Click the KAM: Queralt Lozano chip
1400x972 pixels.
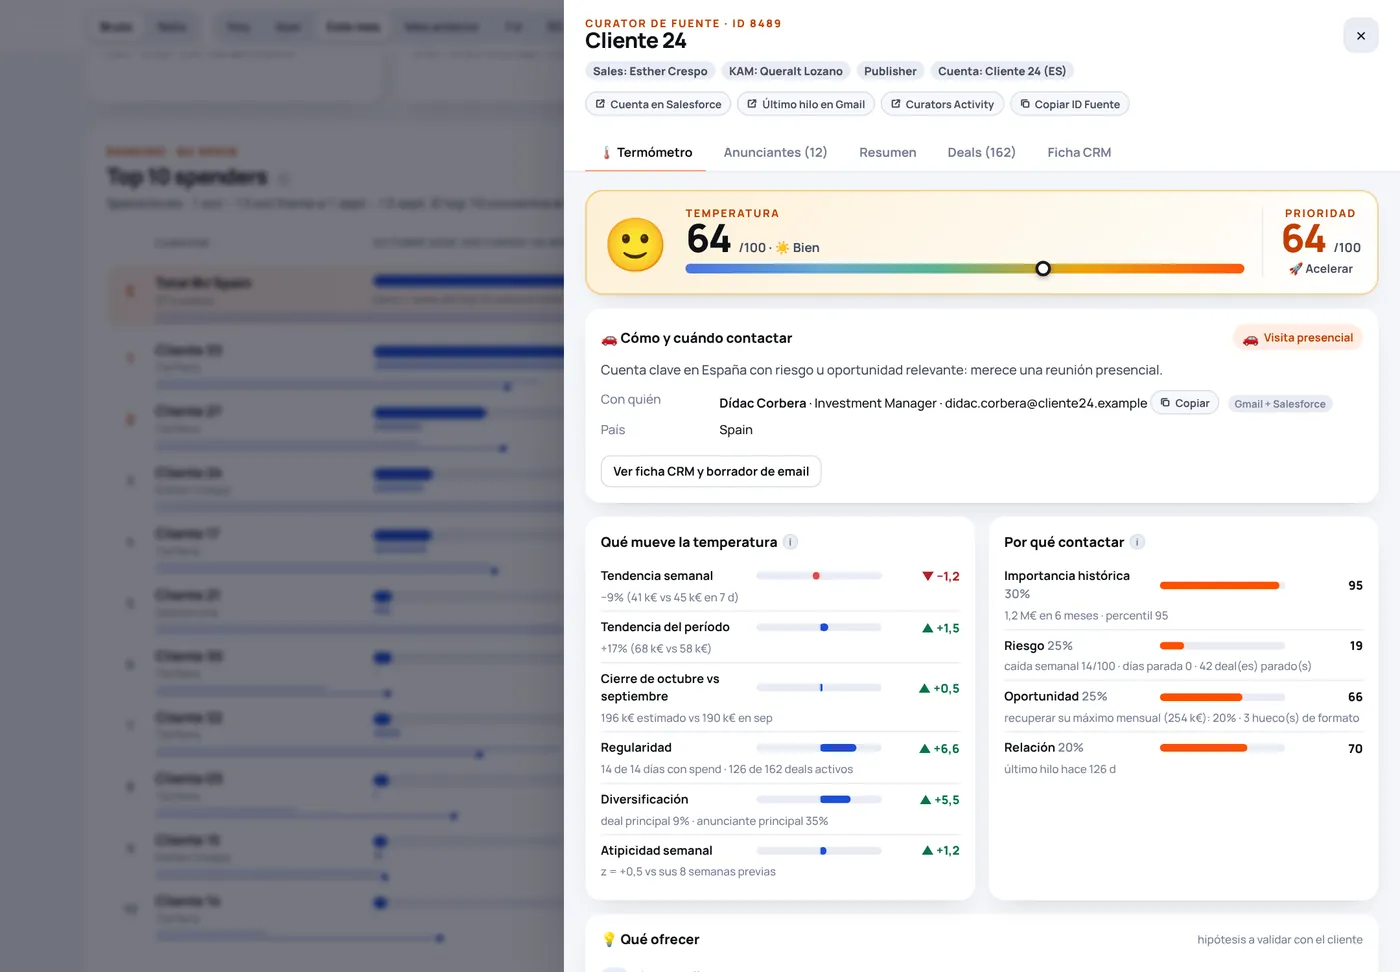point(786,71)
